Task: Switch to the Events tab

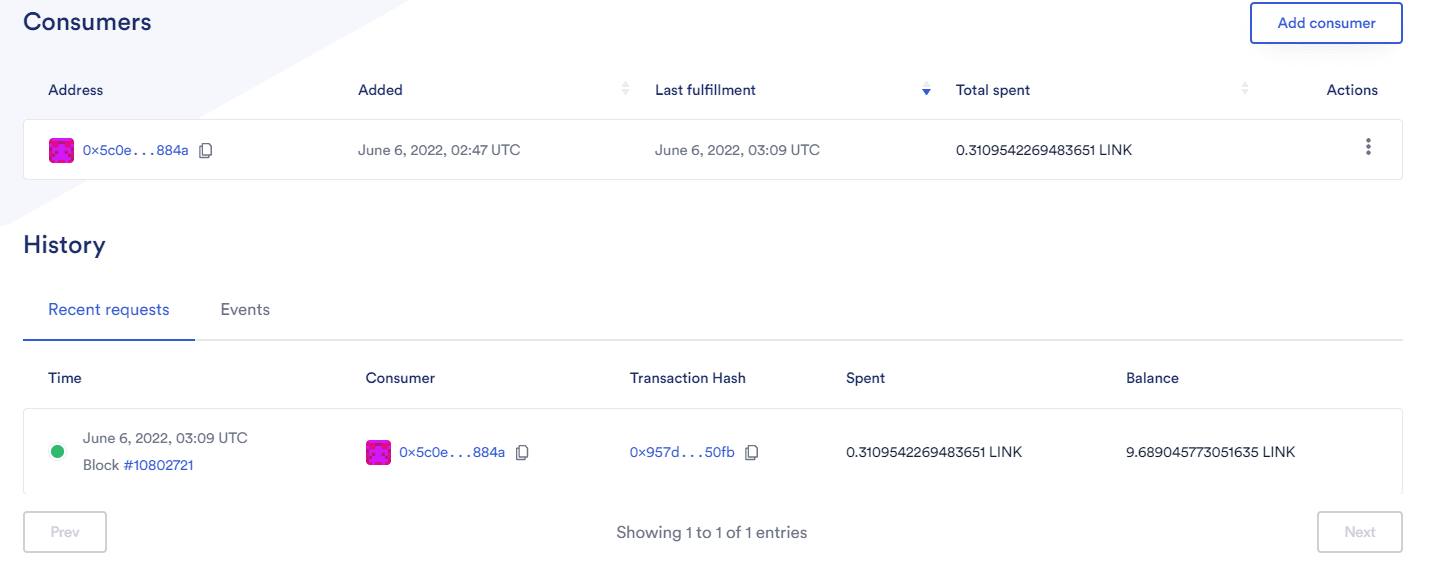Action: click(245, 310)
